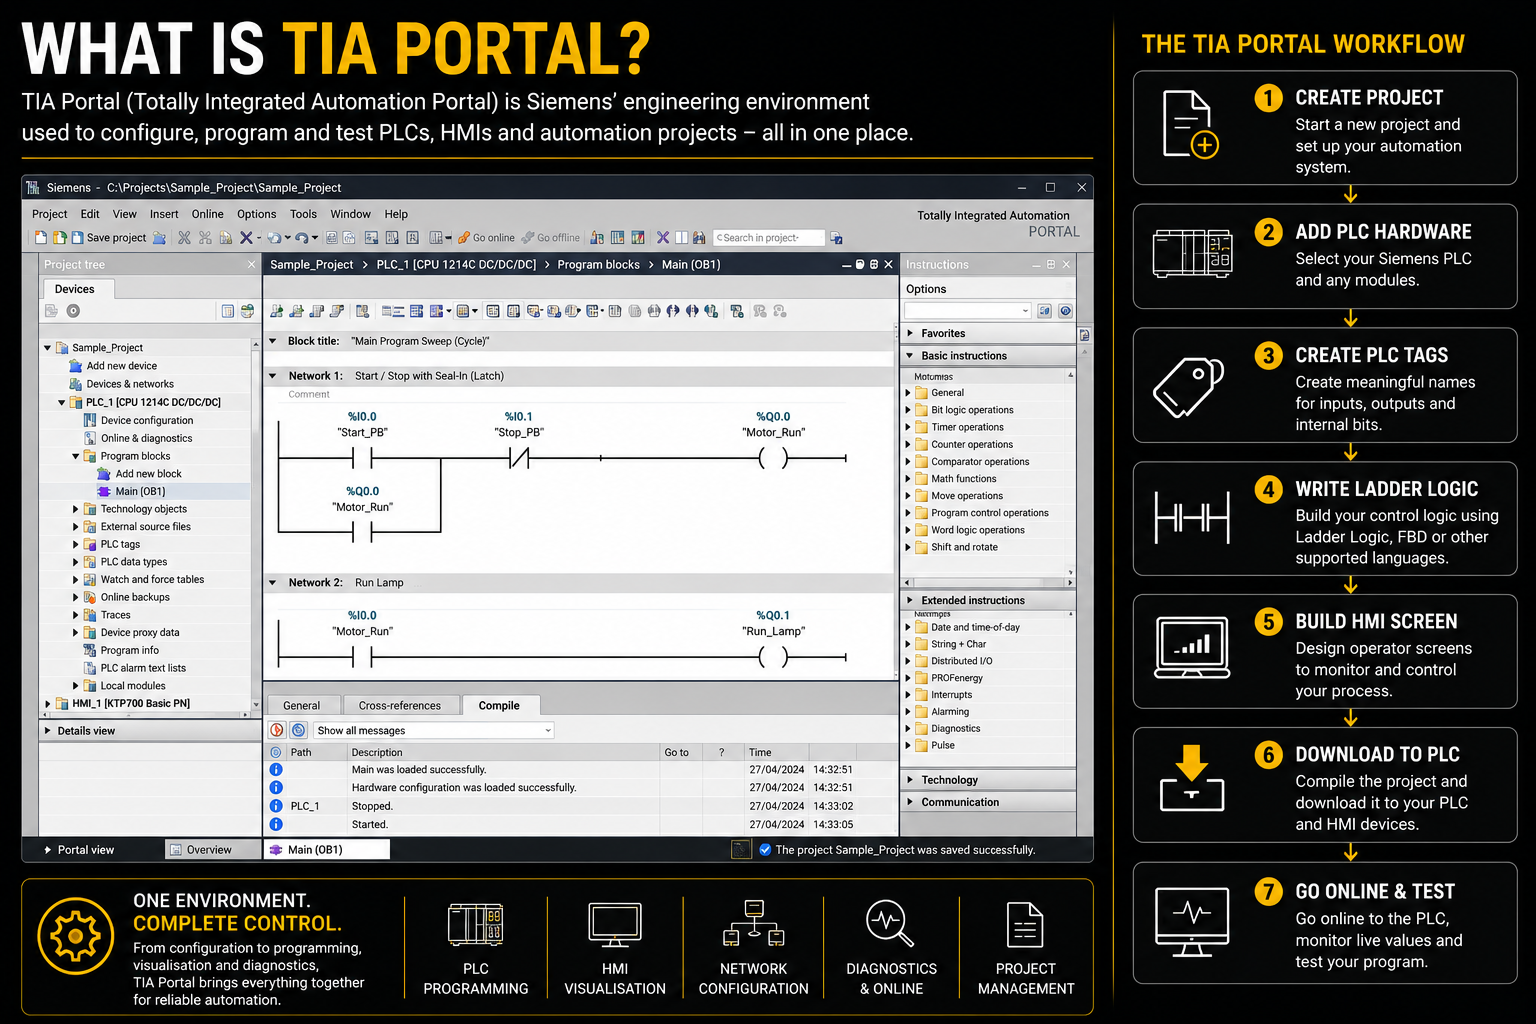Click Main (OB1) editor button in bottom bar
Viewport: 1536px width, 1024px height.
(x=327, y=850)
